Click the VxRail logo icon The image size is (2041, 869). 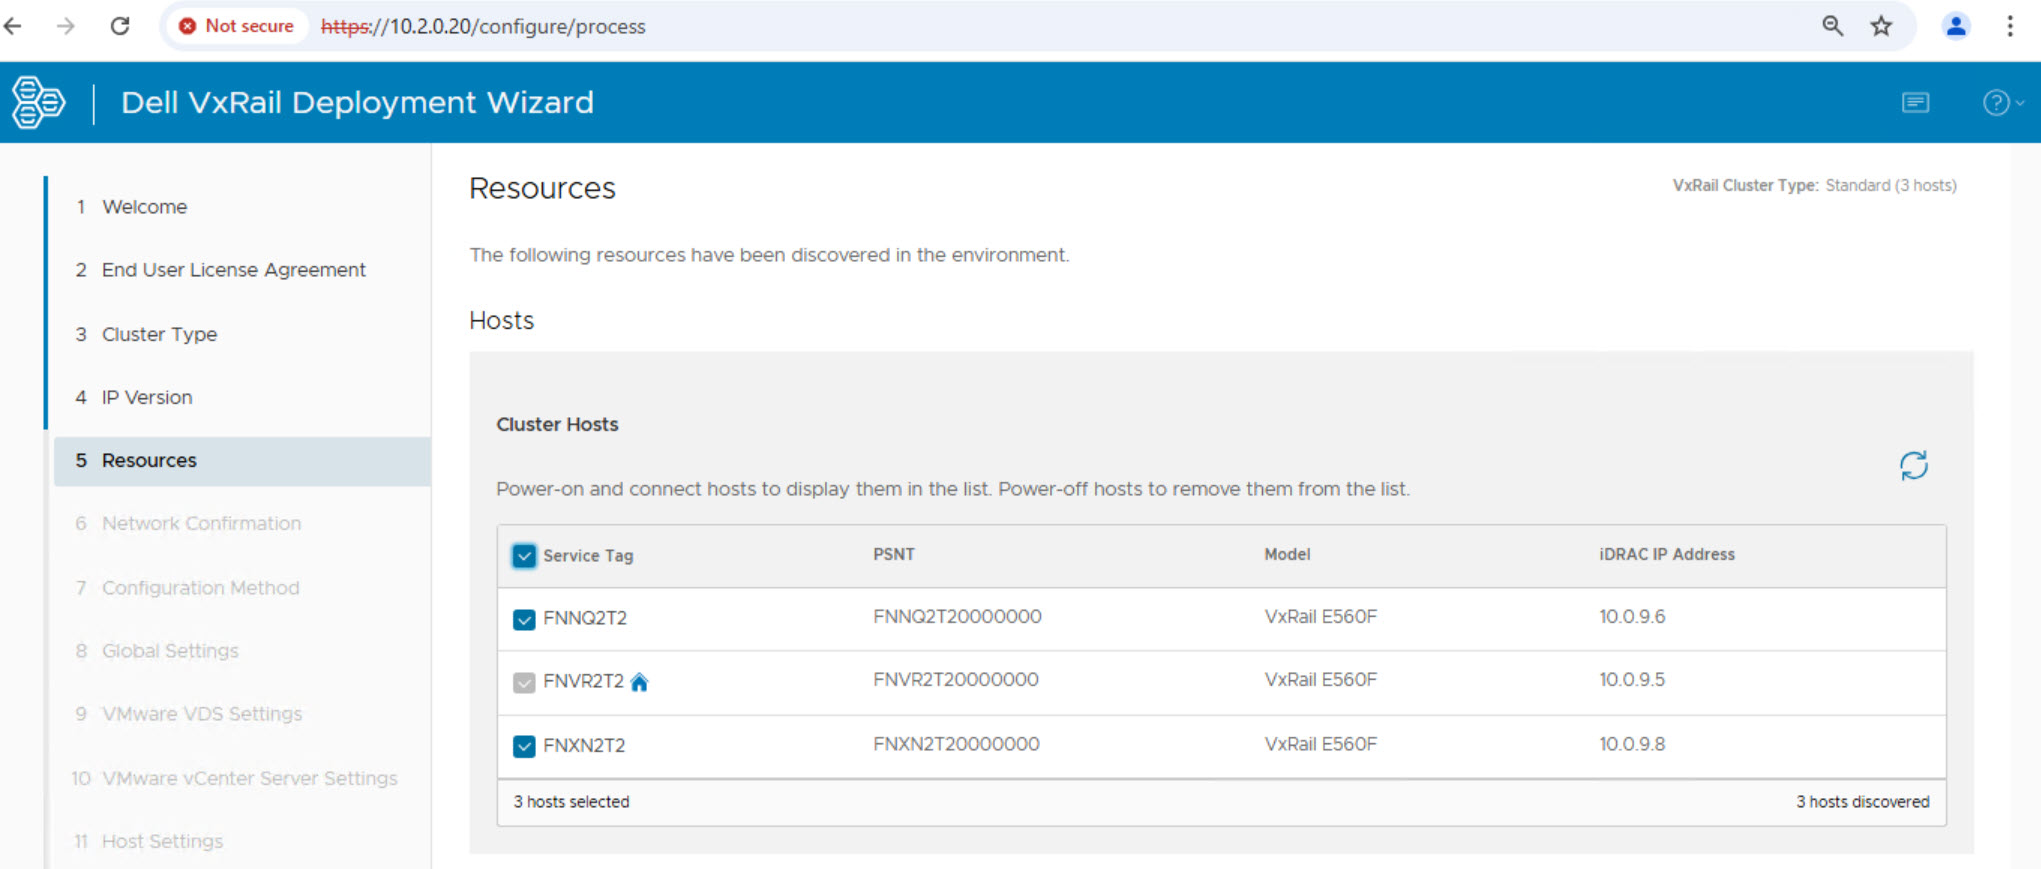38,102
